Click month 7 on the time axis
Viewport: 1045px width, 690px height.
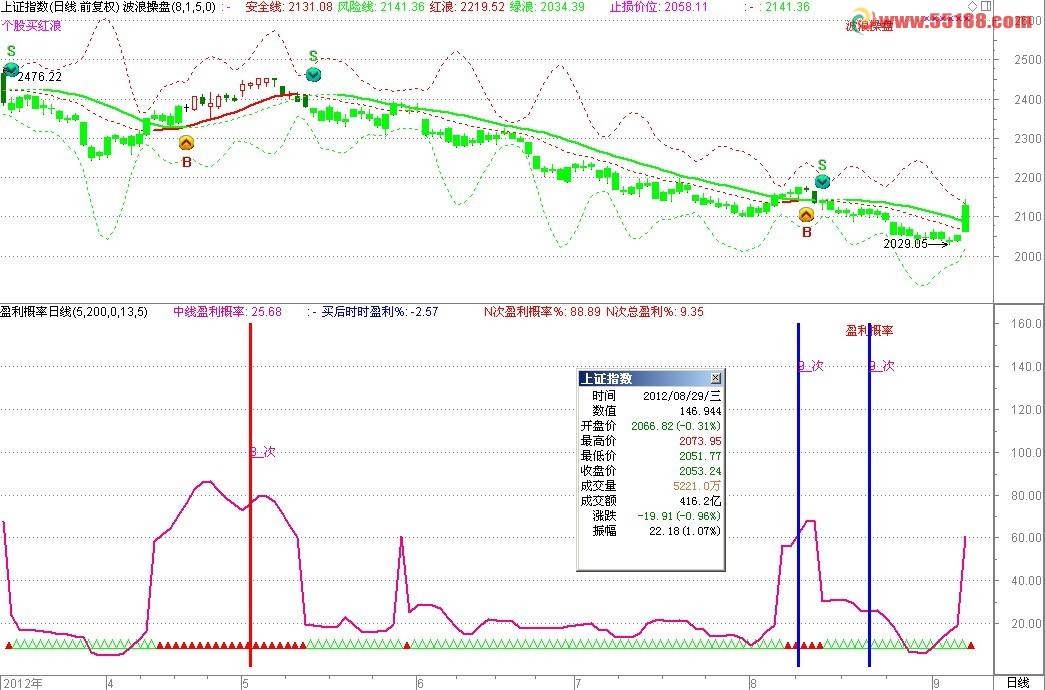coord(578,683)
